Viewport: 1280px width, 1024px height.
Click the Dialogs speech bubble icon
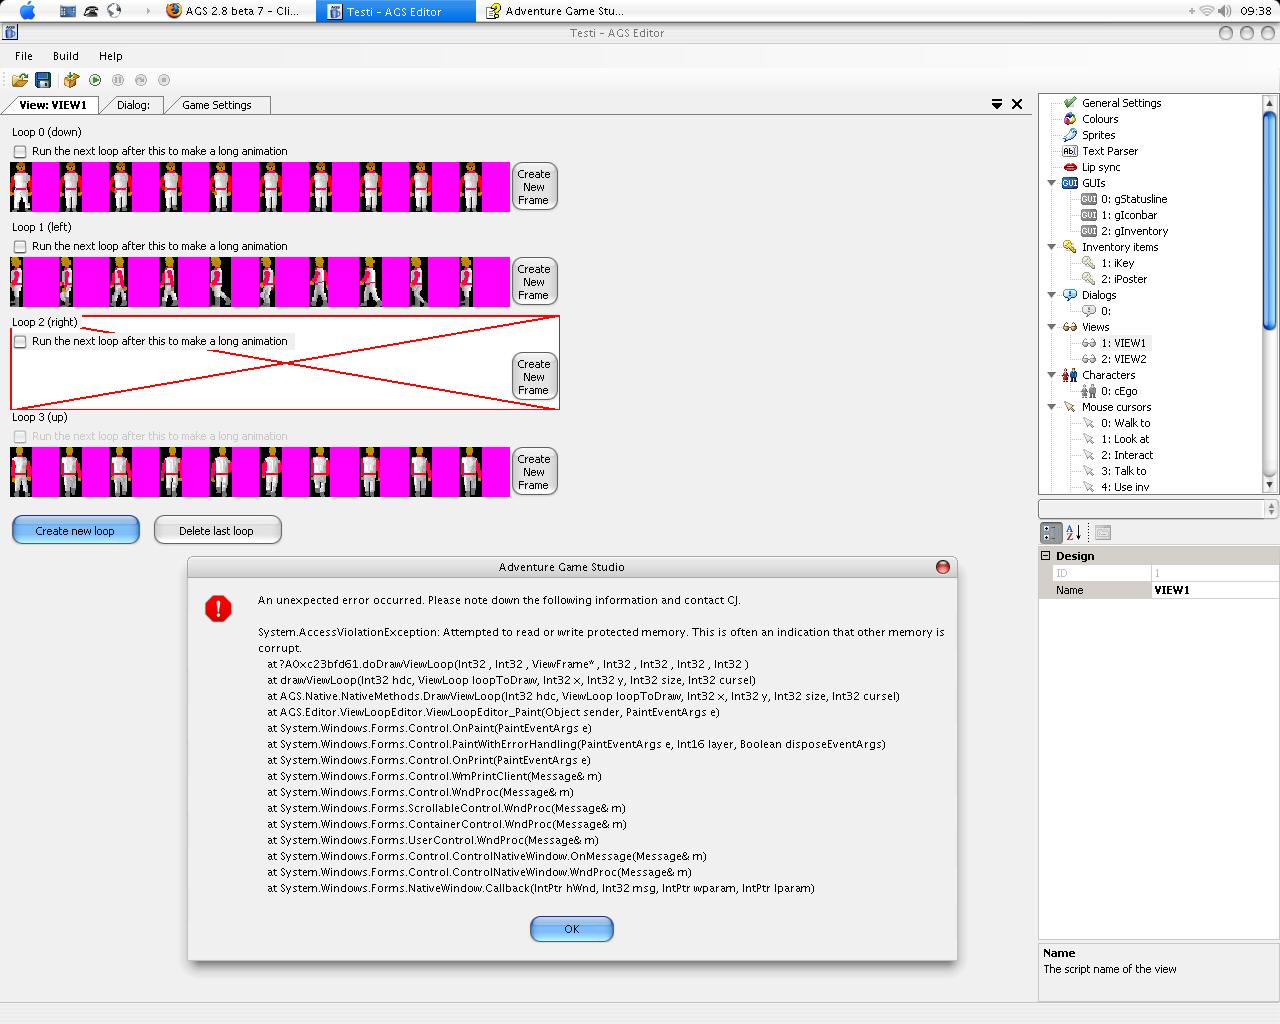tap(1070, 295)
